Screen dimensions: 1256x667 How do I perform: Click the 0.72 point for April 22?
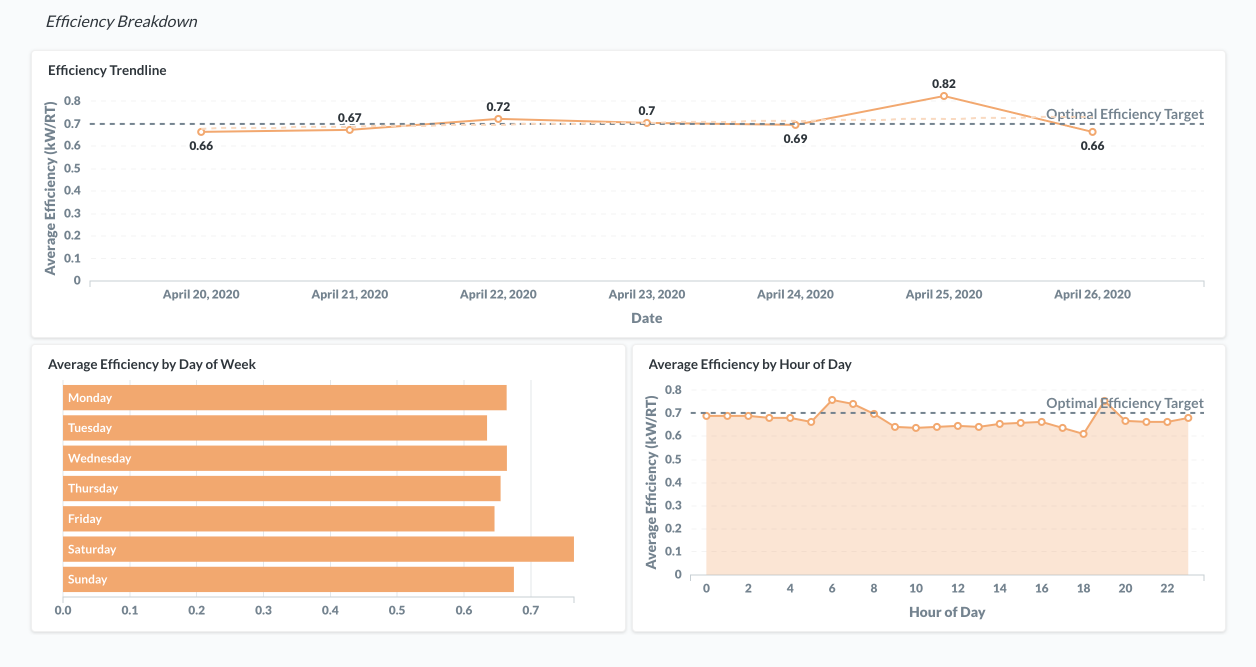[x=498, y=119]
